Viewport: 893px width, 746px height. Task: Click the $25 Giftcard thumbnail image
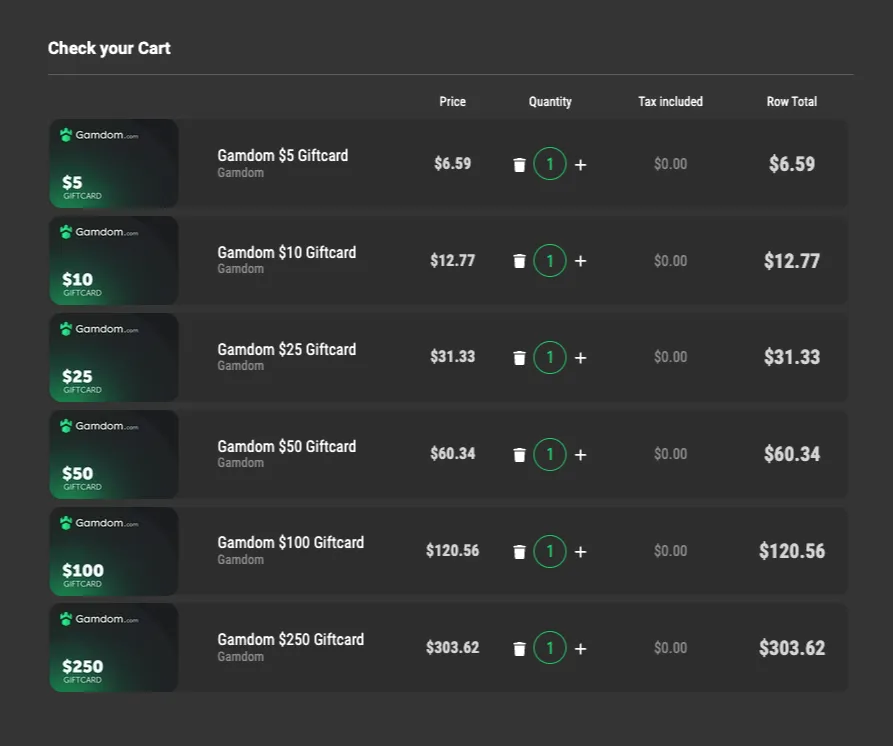point(113,357)
